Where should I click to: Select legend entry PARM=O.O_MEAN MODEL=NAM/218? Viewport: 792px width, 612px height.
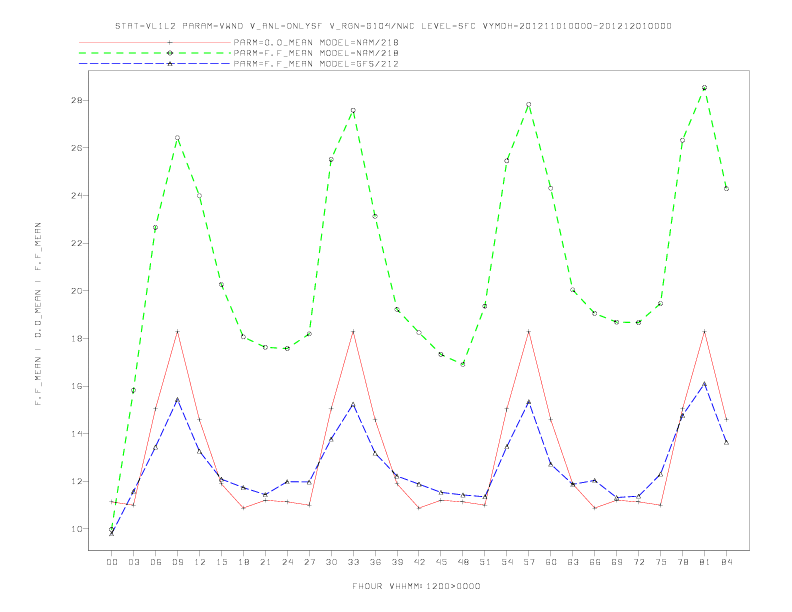(316, 42)
